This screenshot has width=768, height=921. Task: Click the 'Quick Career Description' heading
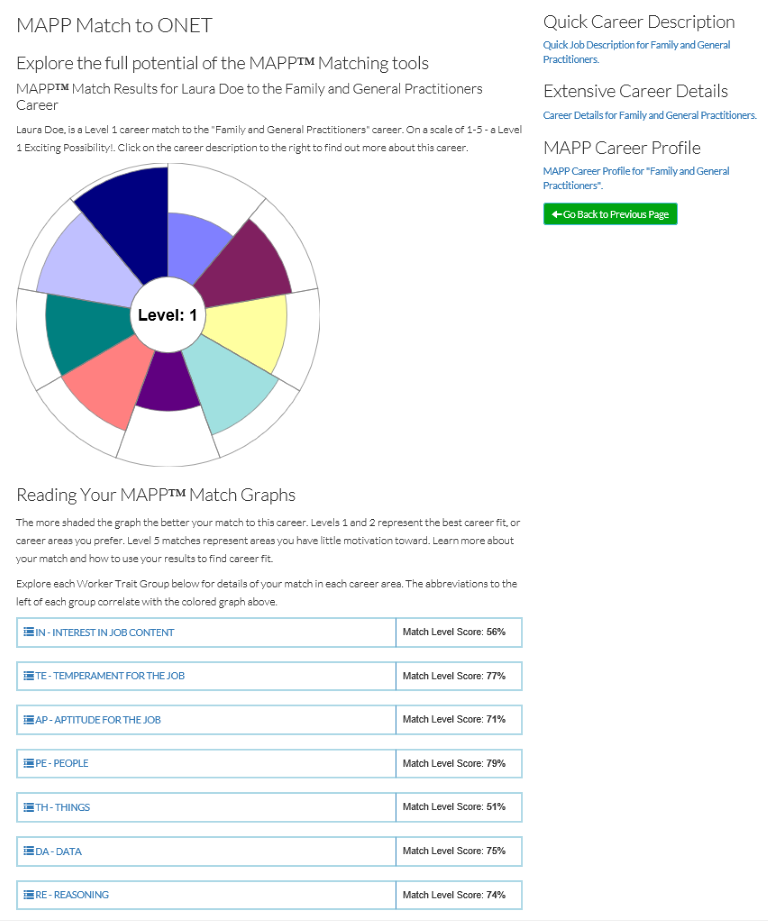639,22
